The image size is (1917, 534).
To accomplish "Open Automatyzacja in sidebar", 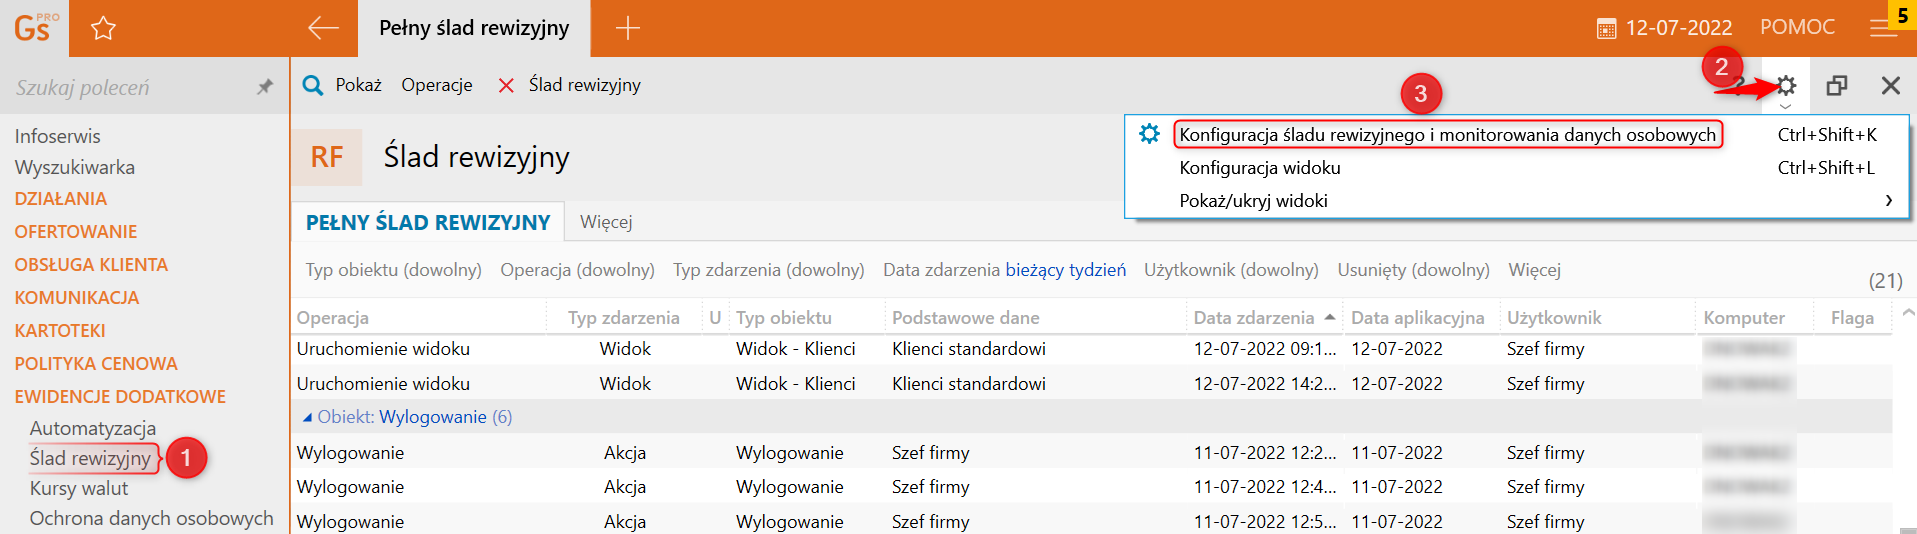I will coord(93,428).
